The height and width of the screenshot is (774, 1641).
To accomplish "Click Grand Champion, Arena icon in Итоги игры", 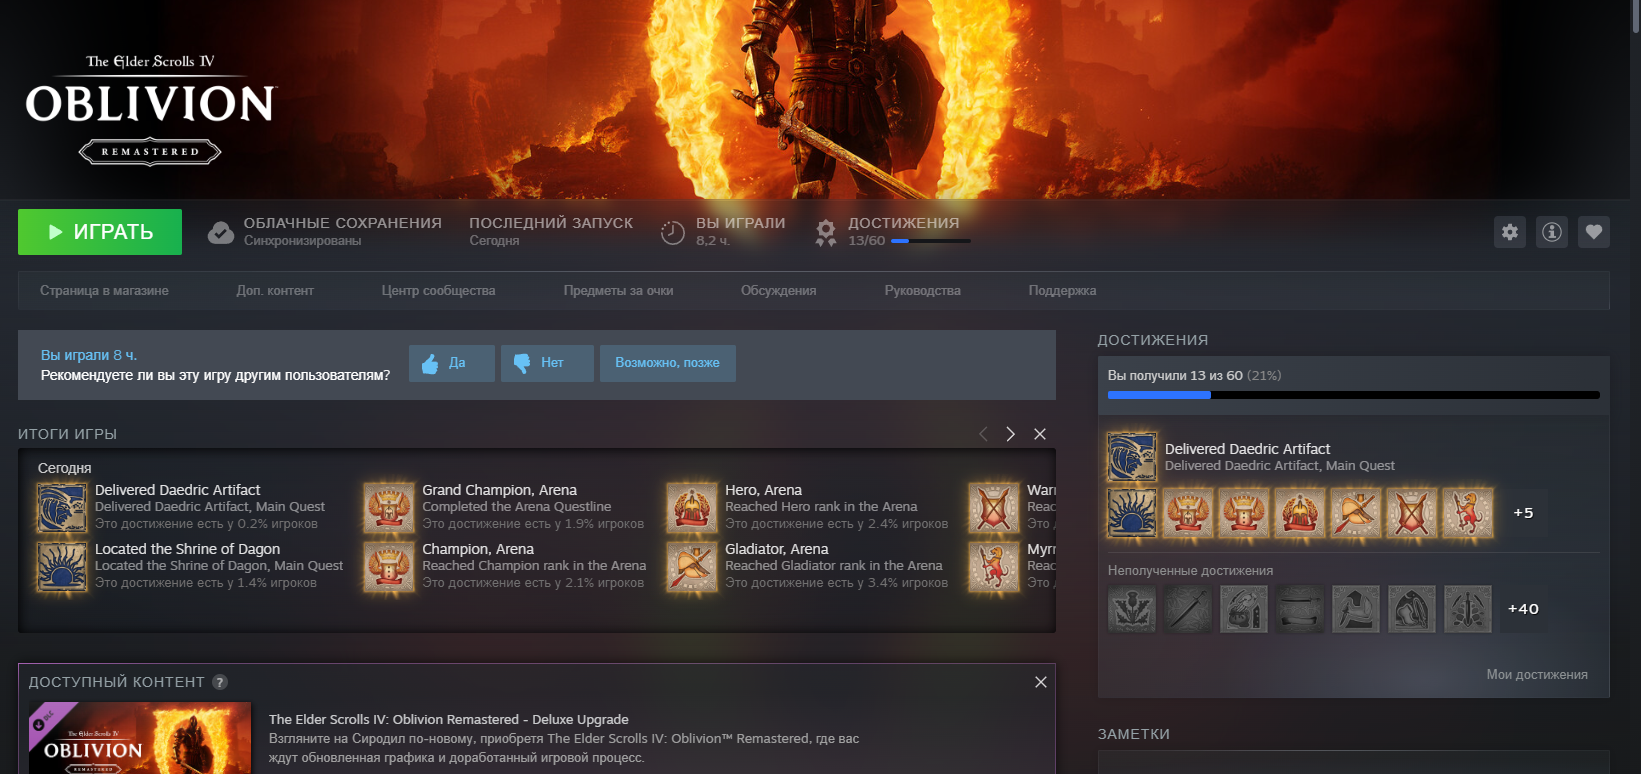I will pyautogui.click(x=389, y=507).
